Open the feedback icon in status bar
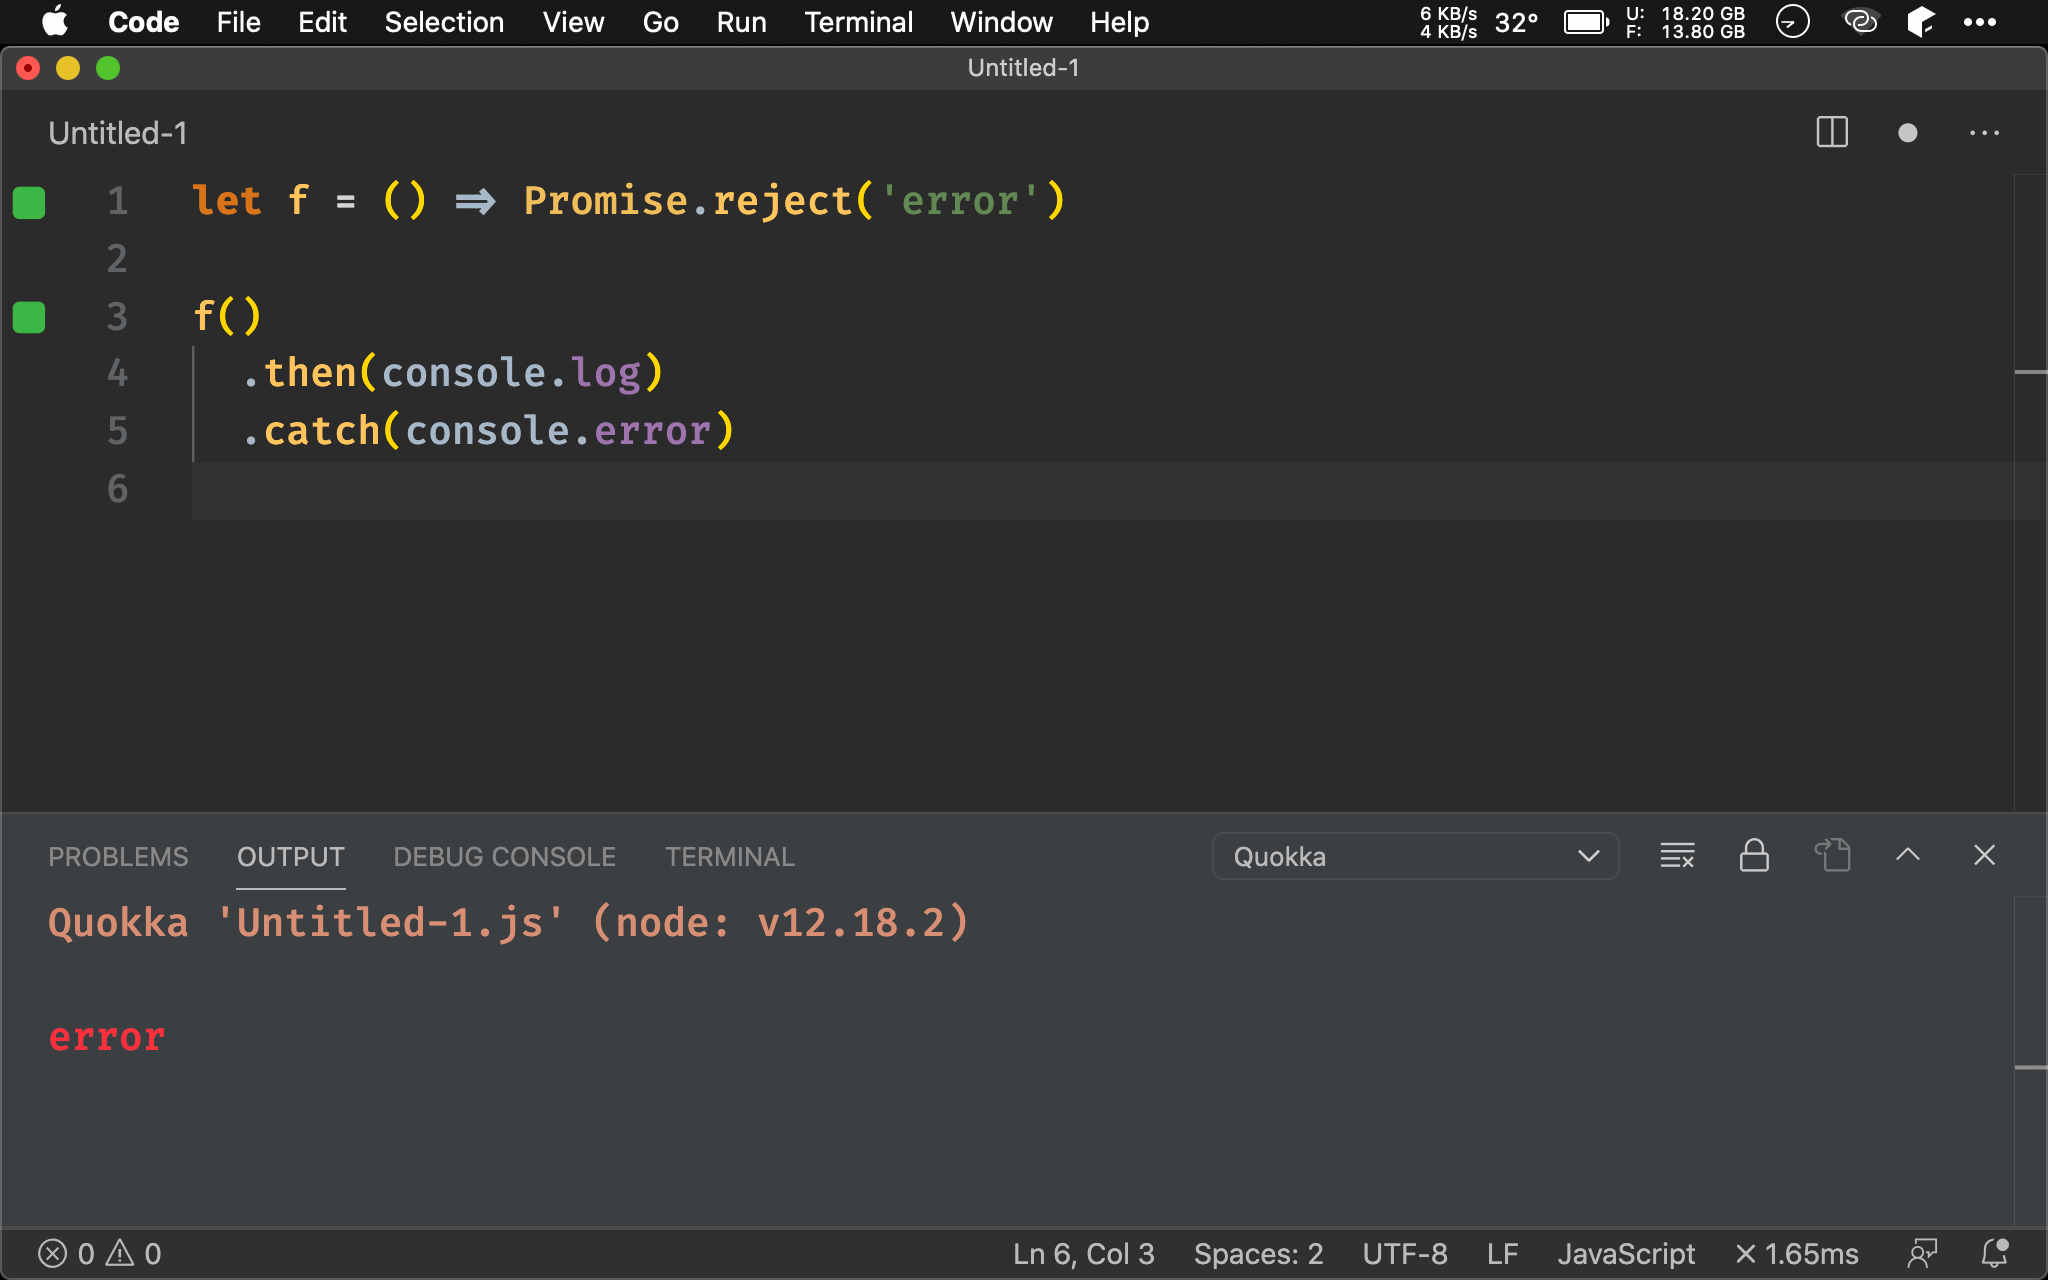2048x1280 pixels. tap(1922, 1254)
